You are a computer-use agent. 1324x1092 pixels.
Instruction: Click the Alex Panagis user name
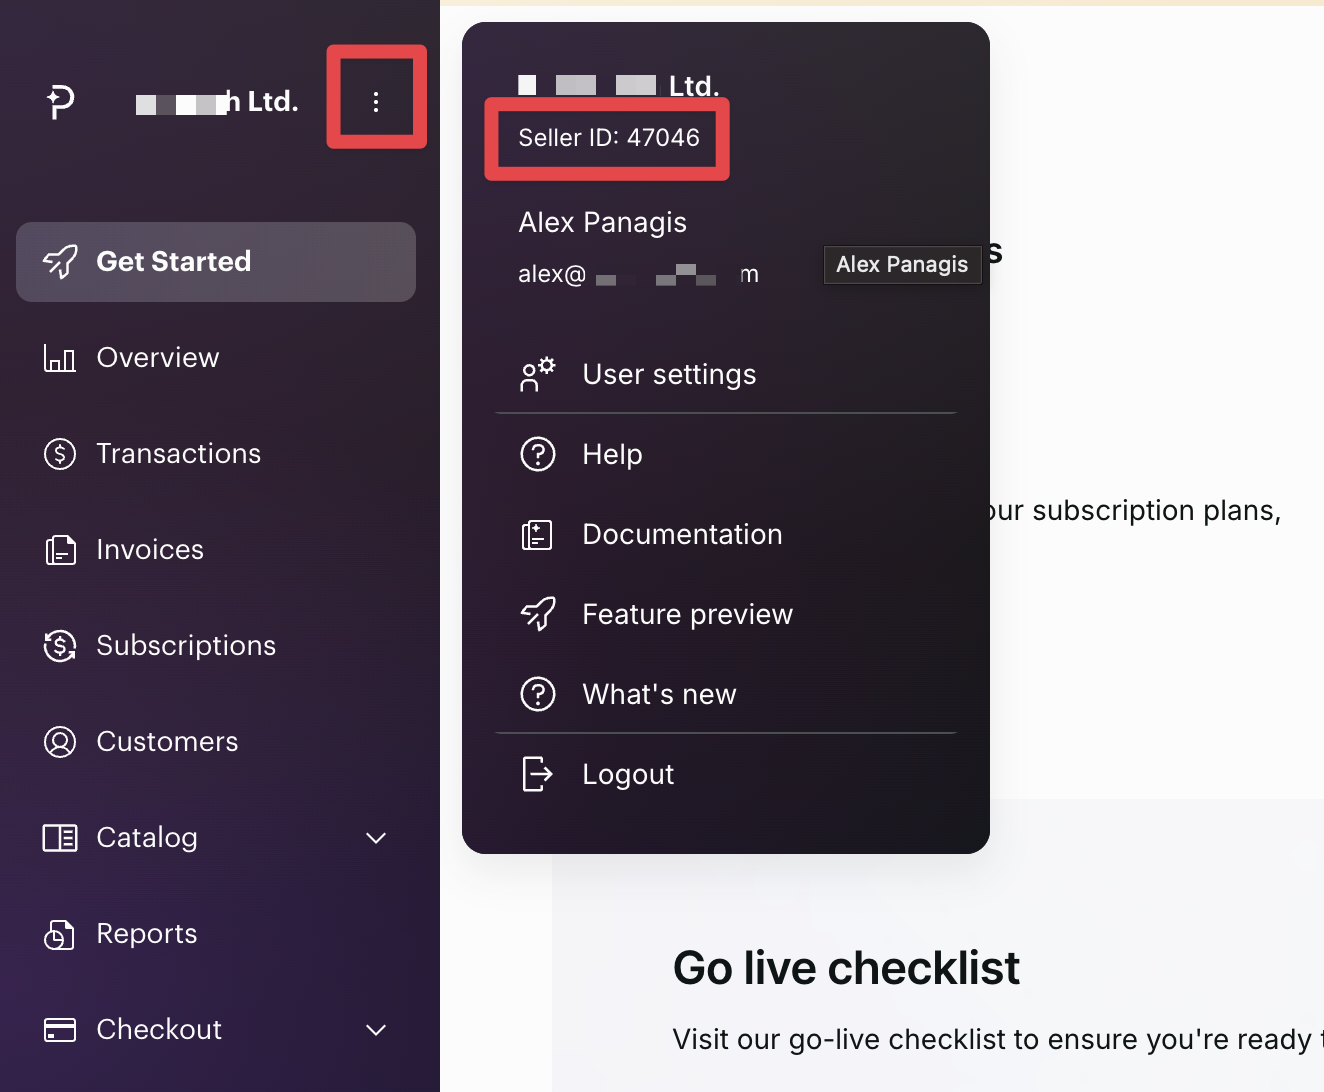point(602,222)
